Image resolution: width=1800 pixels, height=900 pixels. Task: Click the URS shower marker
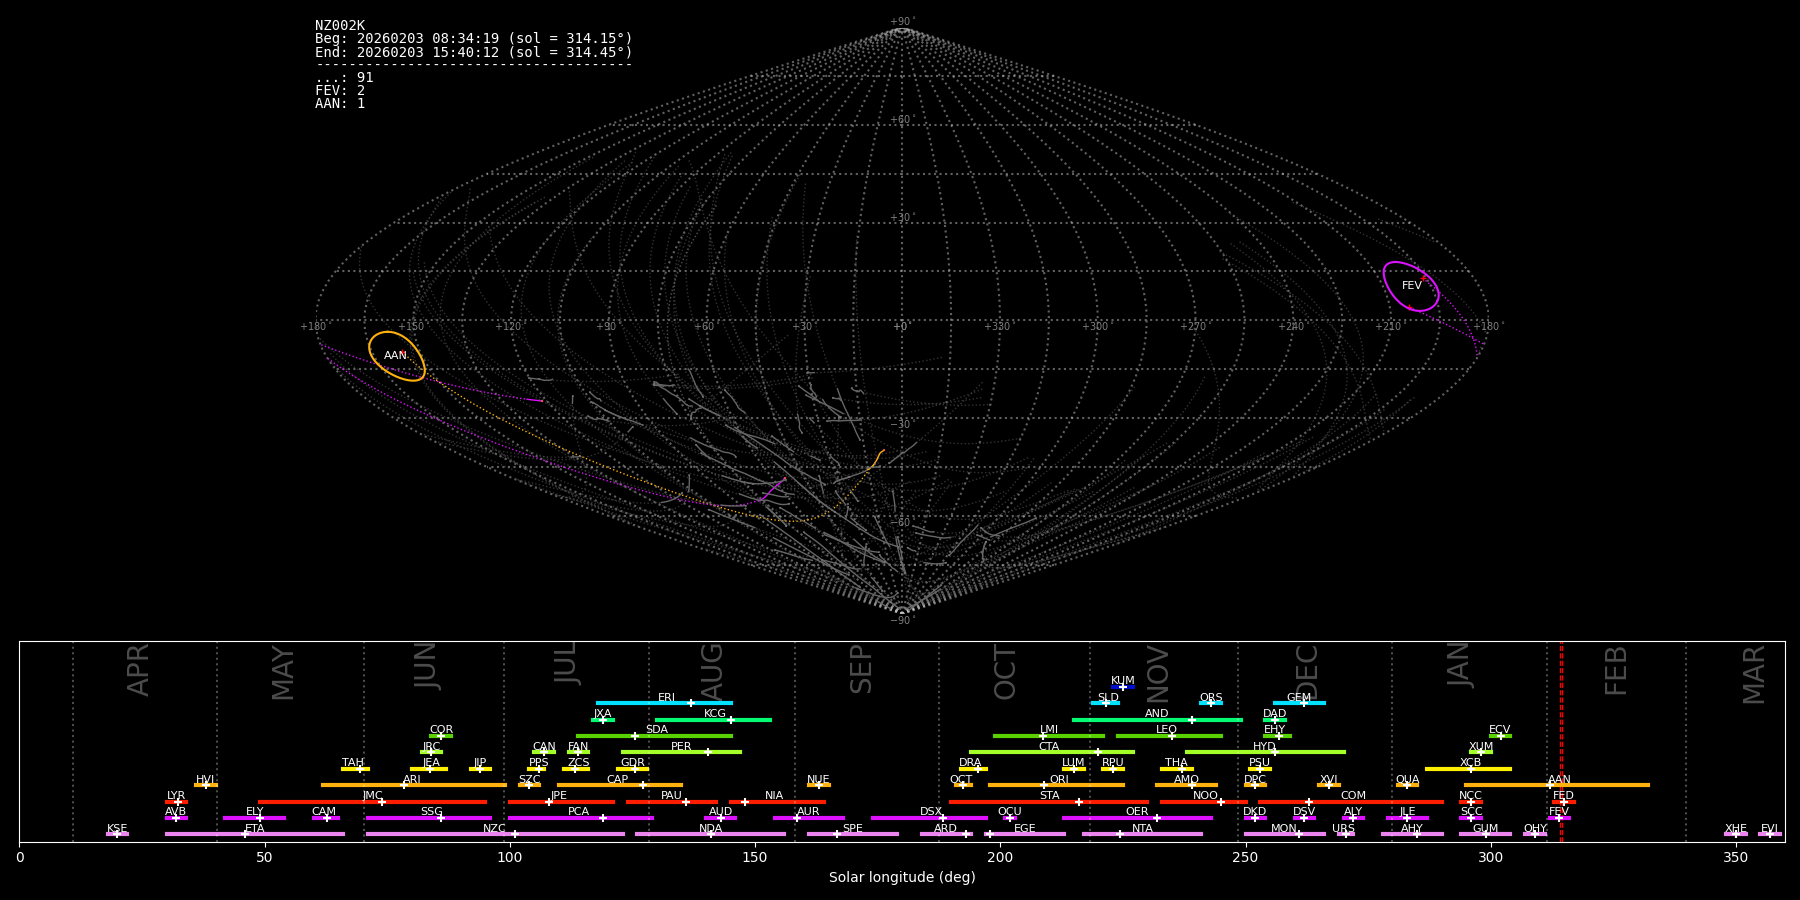(x=1344, y=834)
